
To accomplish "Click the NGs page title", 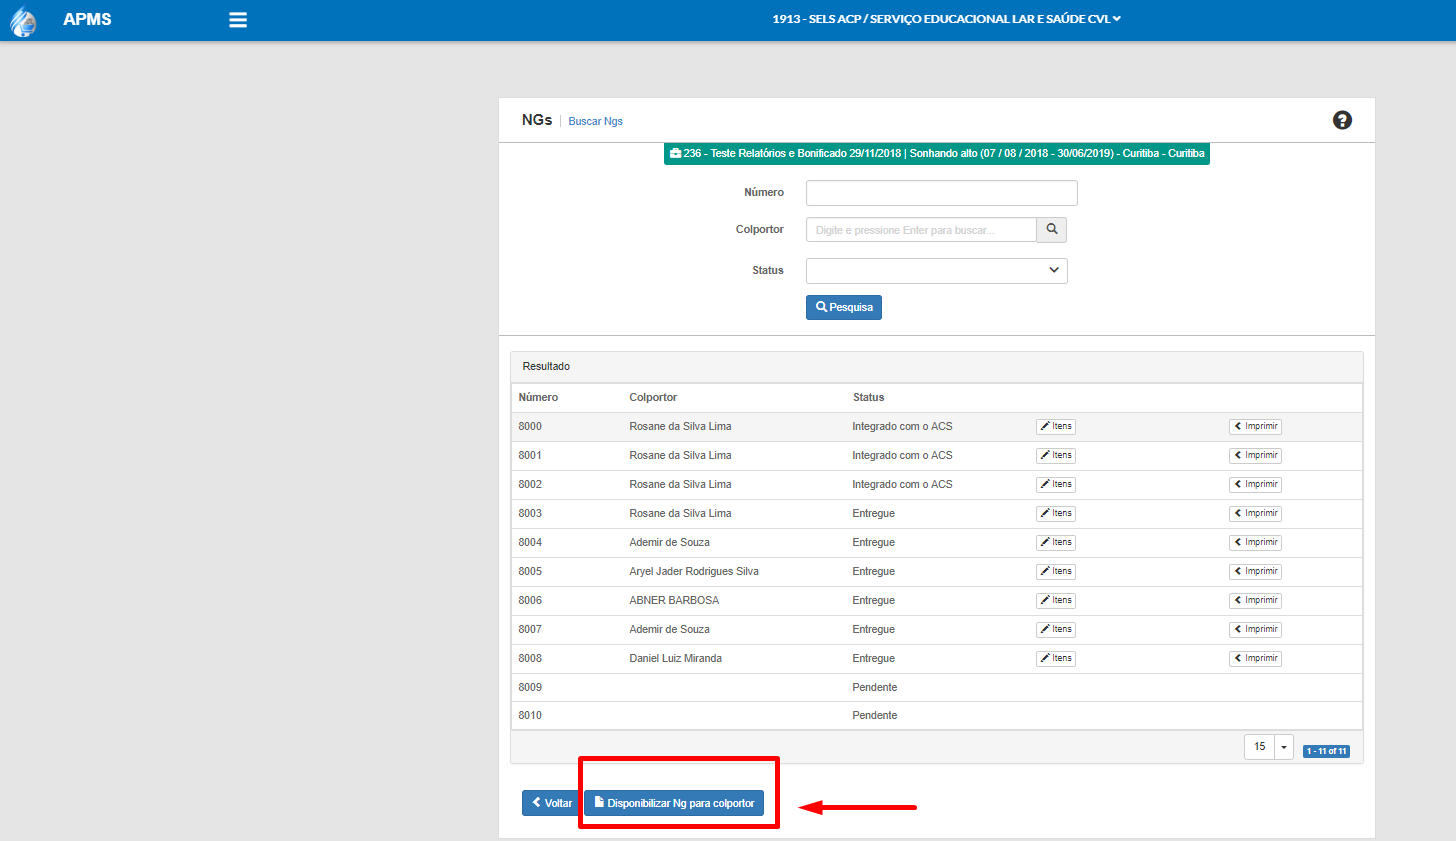I will (537, 120).
